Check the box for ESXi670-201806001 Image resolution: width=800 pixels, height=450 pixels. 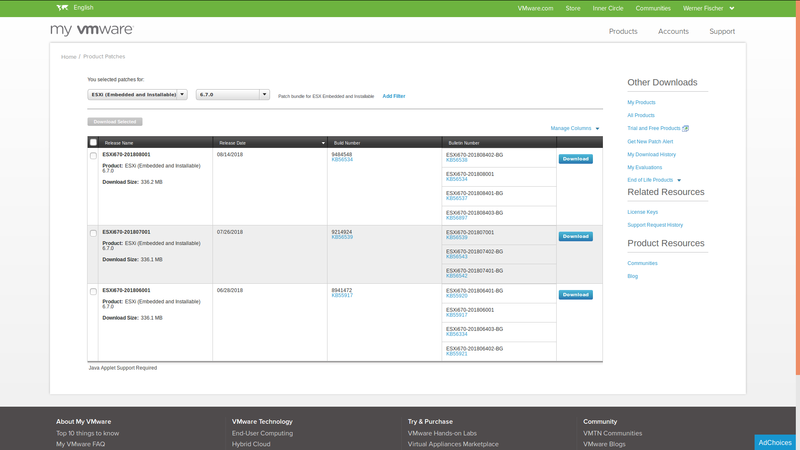93,291
